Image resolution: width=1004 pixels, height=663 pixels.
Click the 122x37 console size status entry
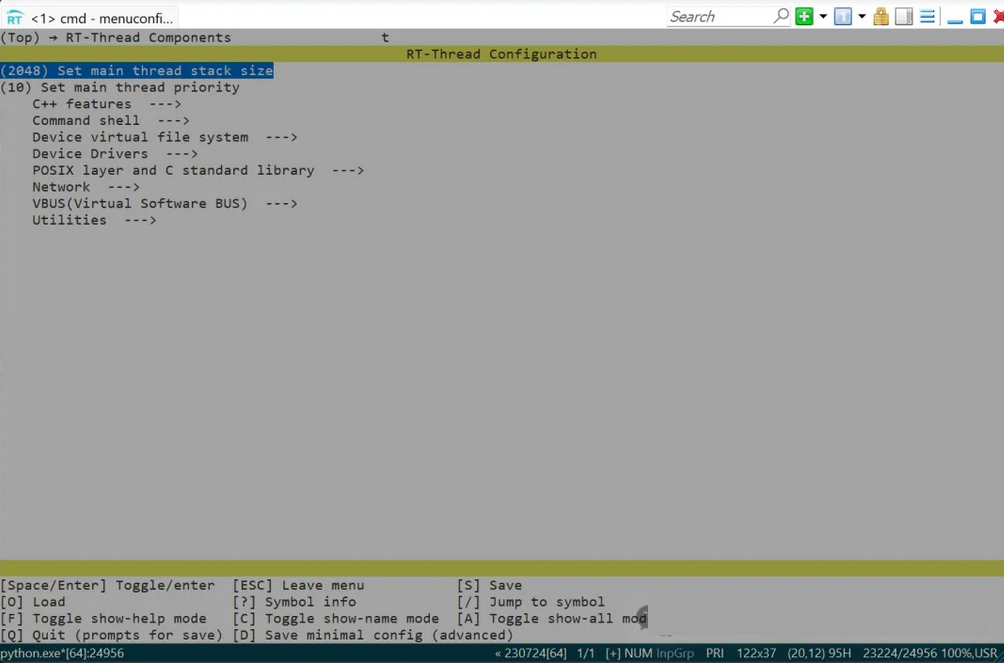coord(756,653)
